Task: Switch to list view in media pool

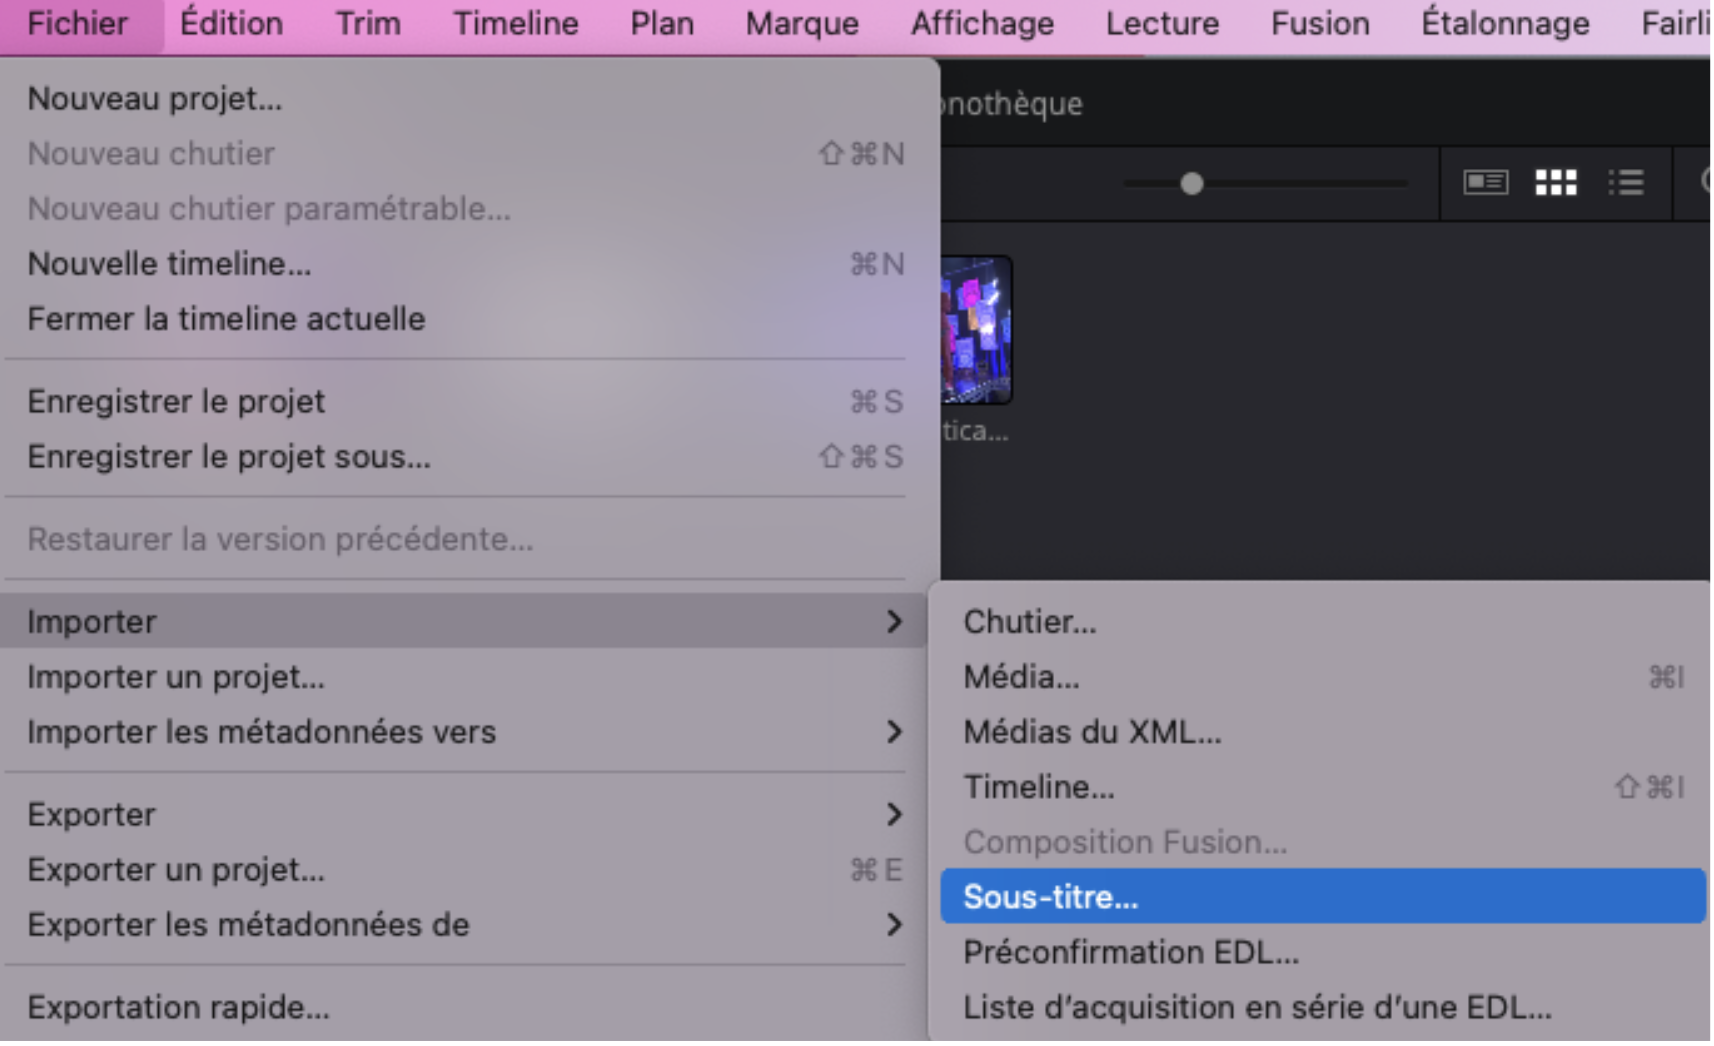Action: pyautogui.click(x=1628, y=183)
